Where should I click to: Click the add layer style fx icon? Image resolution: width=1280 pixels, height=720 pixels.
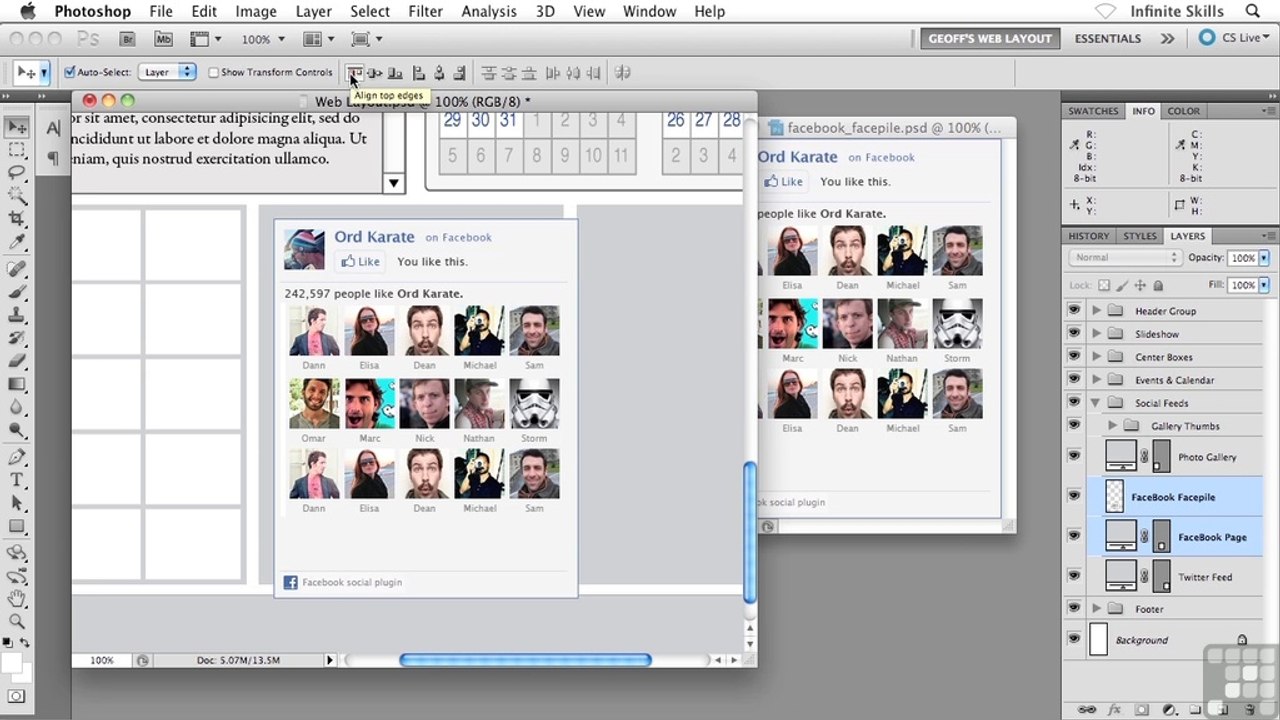click(x=1115, y=710)
